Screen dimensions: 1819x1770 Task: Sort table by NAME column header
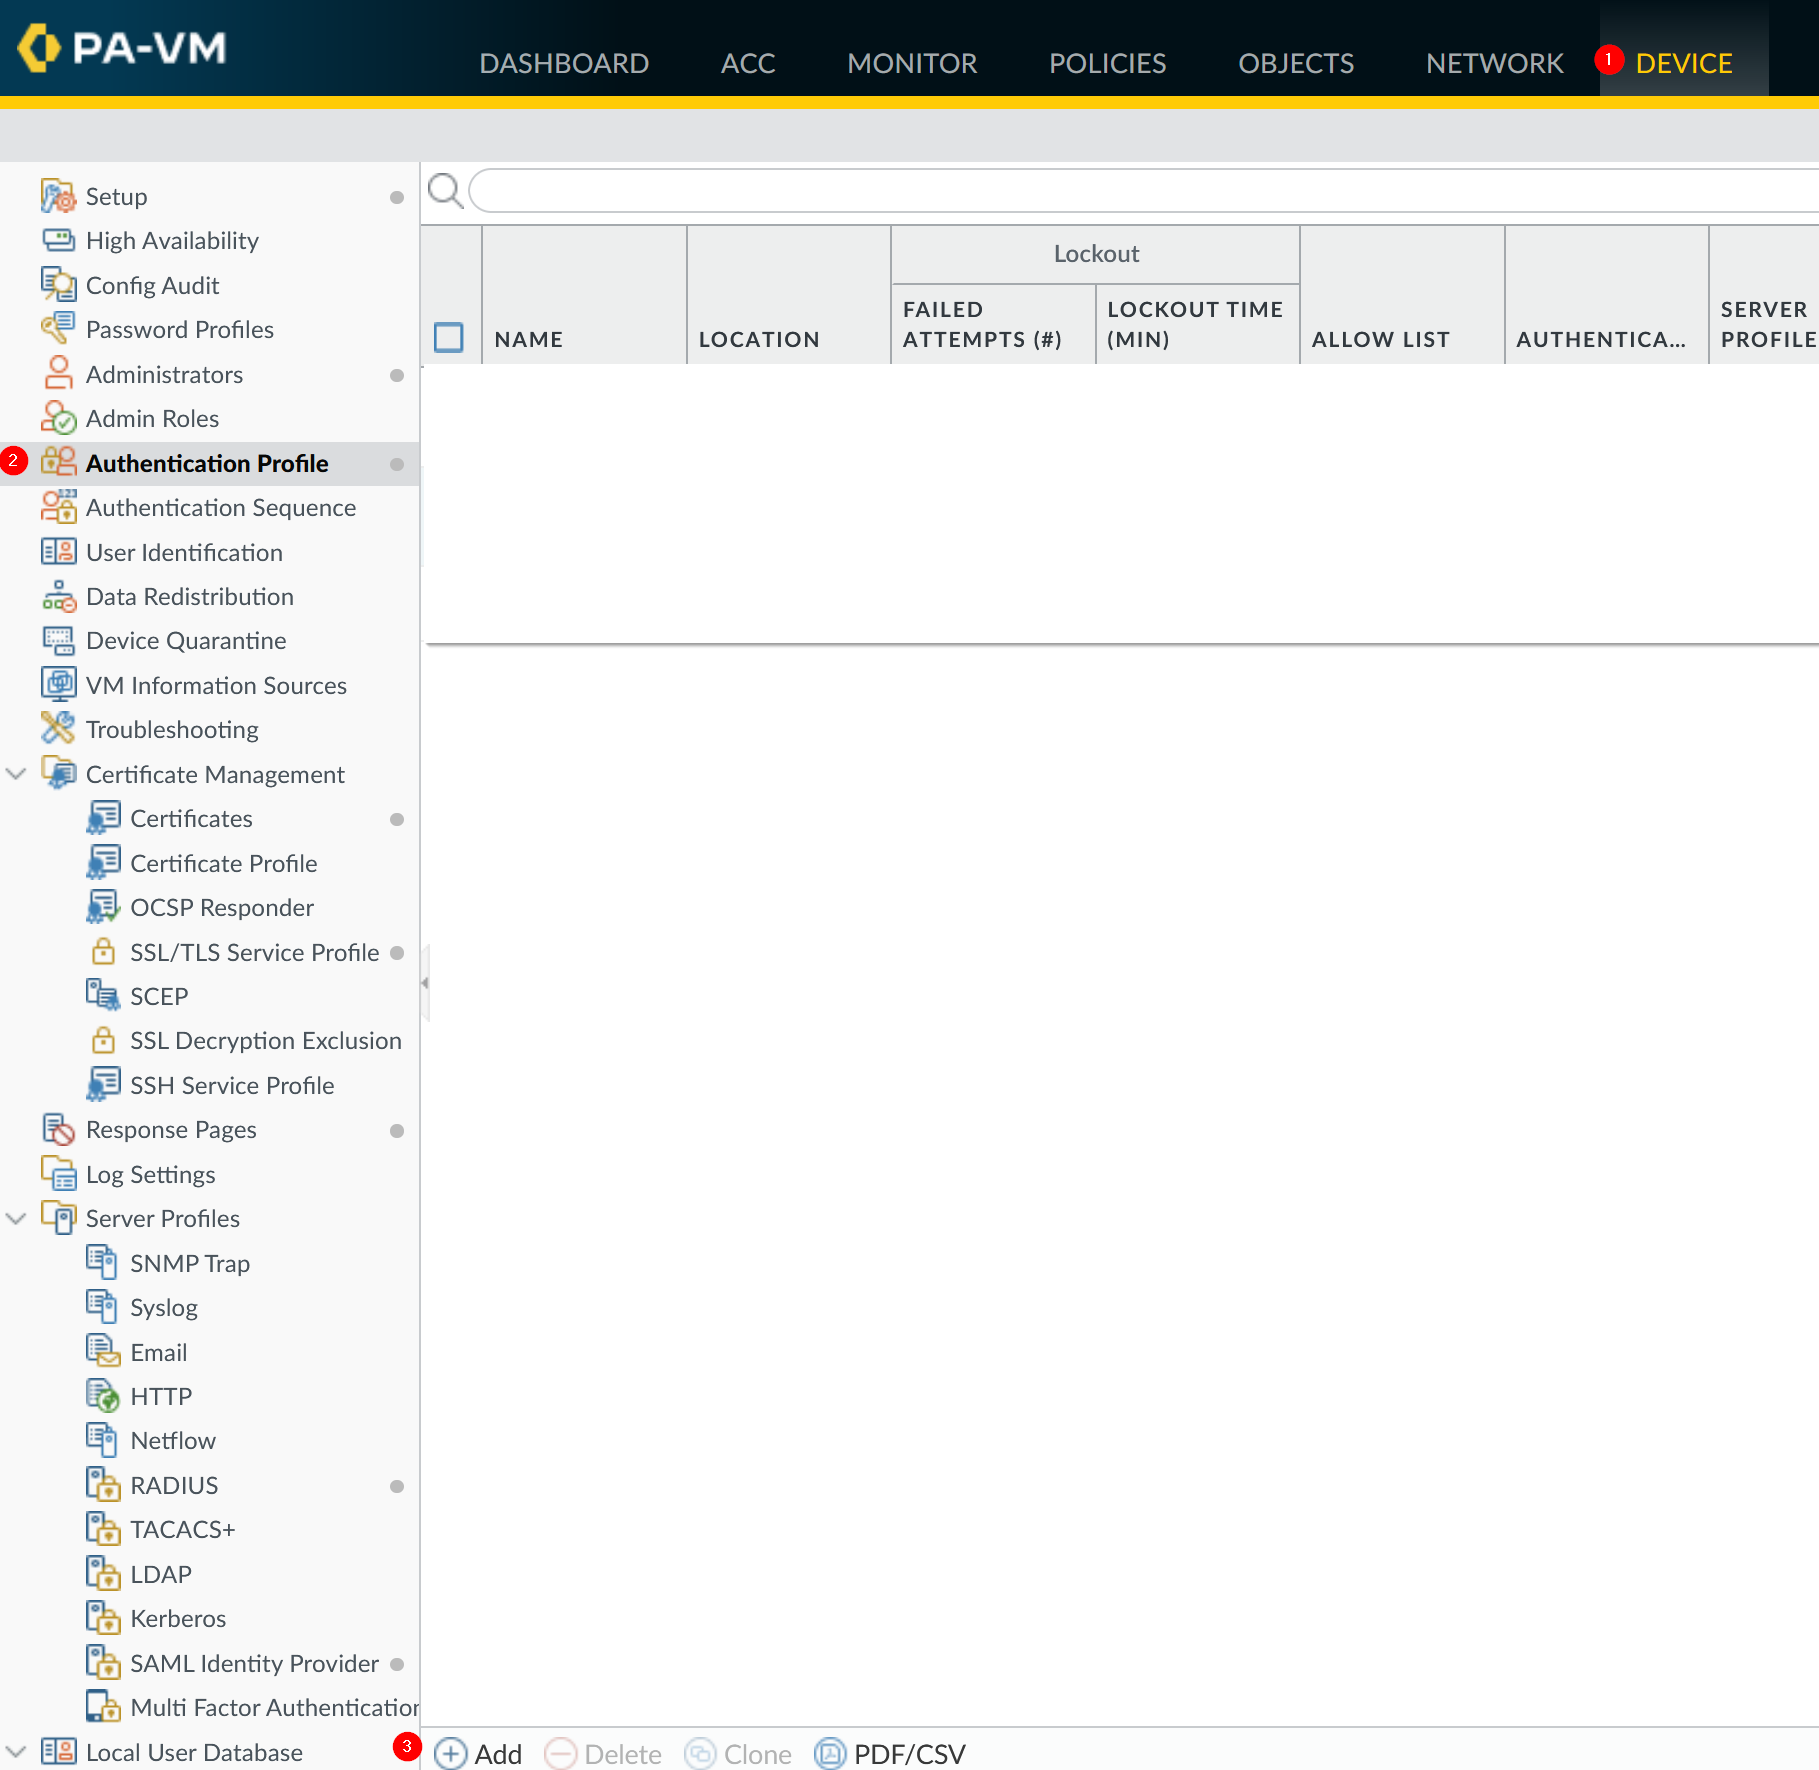click(x=529, y=339)
